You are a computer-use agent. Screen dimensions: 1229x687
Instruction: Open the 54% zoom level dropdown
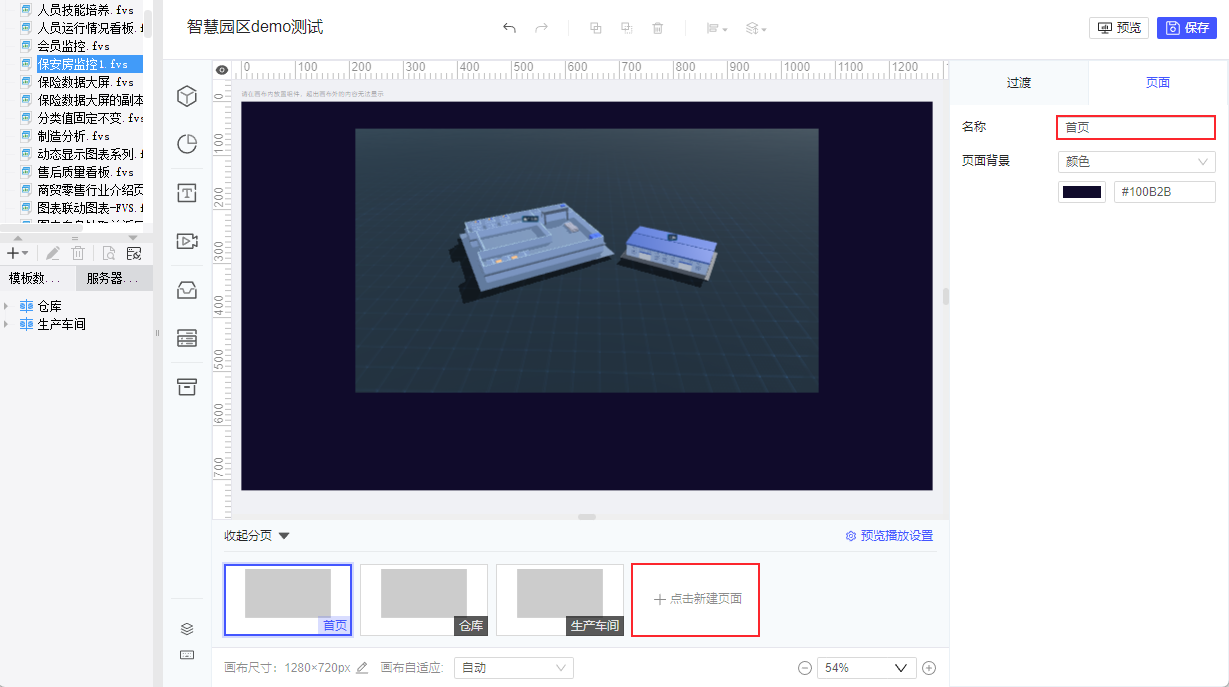867,668
